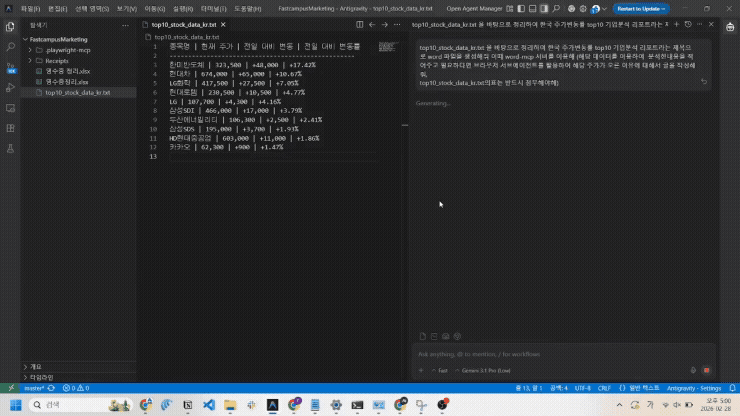Viewport: 740px width, 416px height.
Task: Open the Remote Explorer view in activity bar
Action: [x=10, y=108]
